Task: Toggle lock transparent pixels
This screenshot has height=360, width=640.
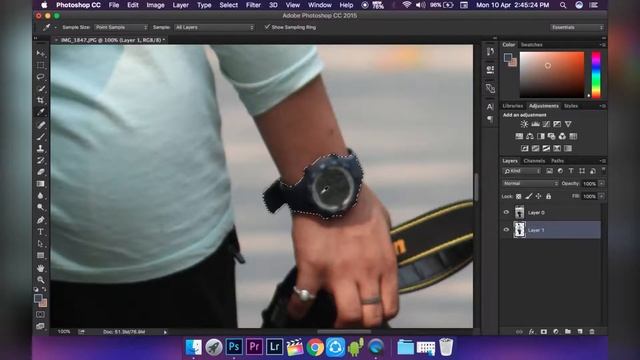Action: [518, 196]
